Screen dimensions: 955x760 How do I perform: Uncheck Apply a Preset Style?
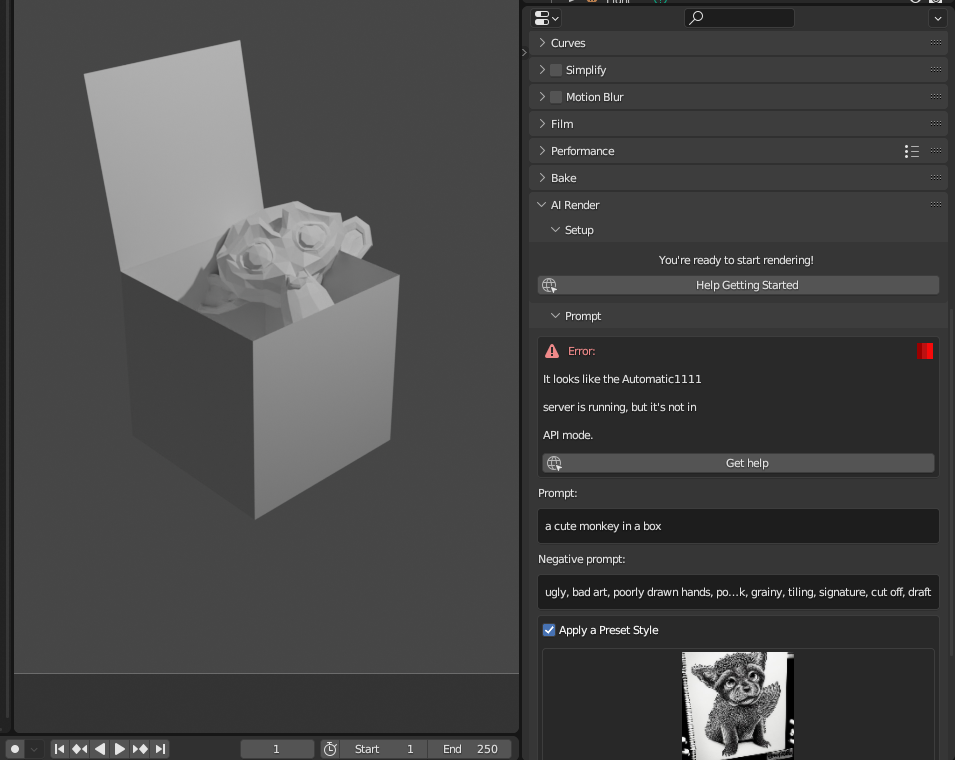point(549,630)
